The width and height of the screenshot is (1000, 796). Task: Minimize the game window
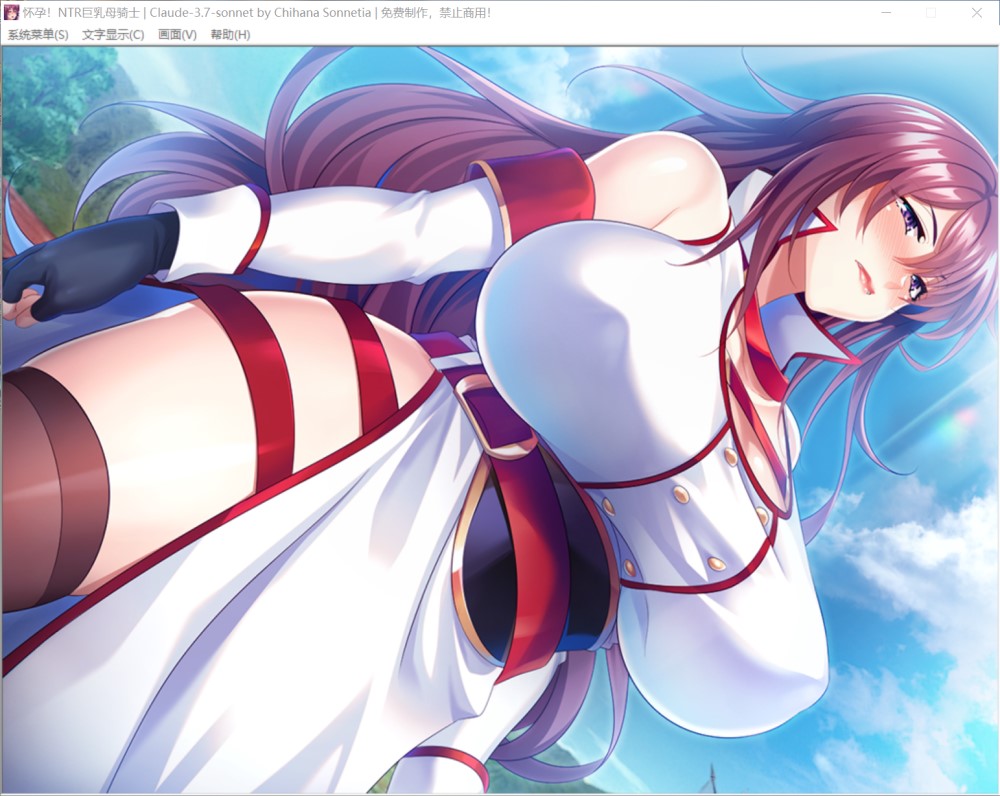[885, 13]
